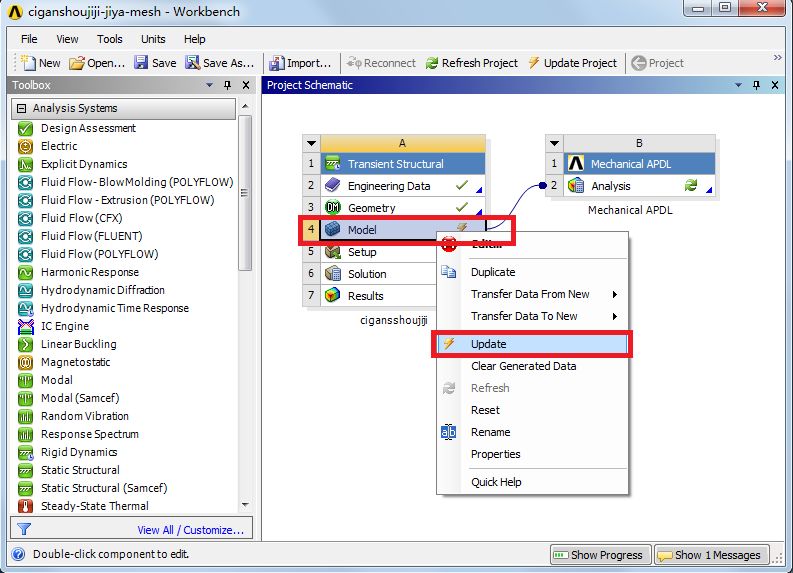Select the IC Engine icon
Image resolution: width=793 pixels, height=573 pixels.
click(x=25, y=327)
